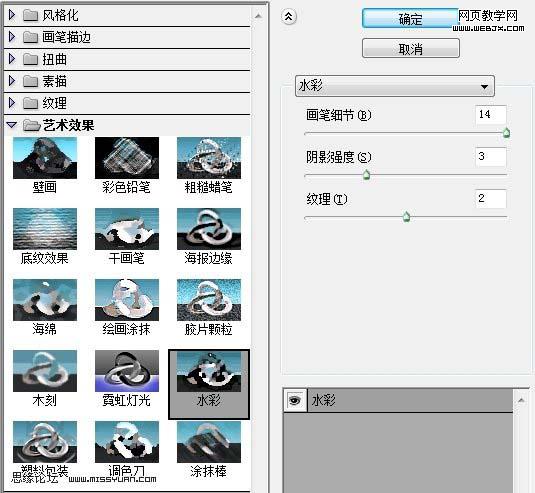Screen dimensions: 535x493
Task: Select the 木刻 filter thumbnail
Action: pyautogui.click(x=45, y=371)
